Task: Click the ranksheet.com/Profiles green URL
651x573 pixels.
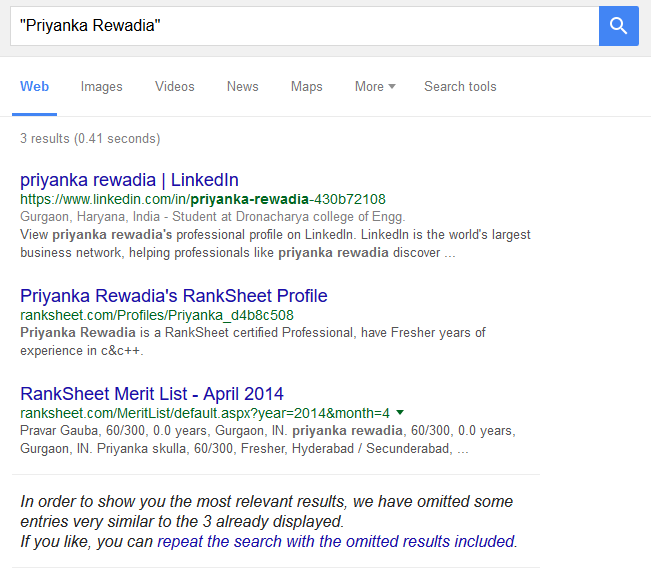Action: coord(157,315)
